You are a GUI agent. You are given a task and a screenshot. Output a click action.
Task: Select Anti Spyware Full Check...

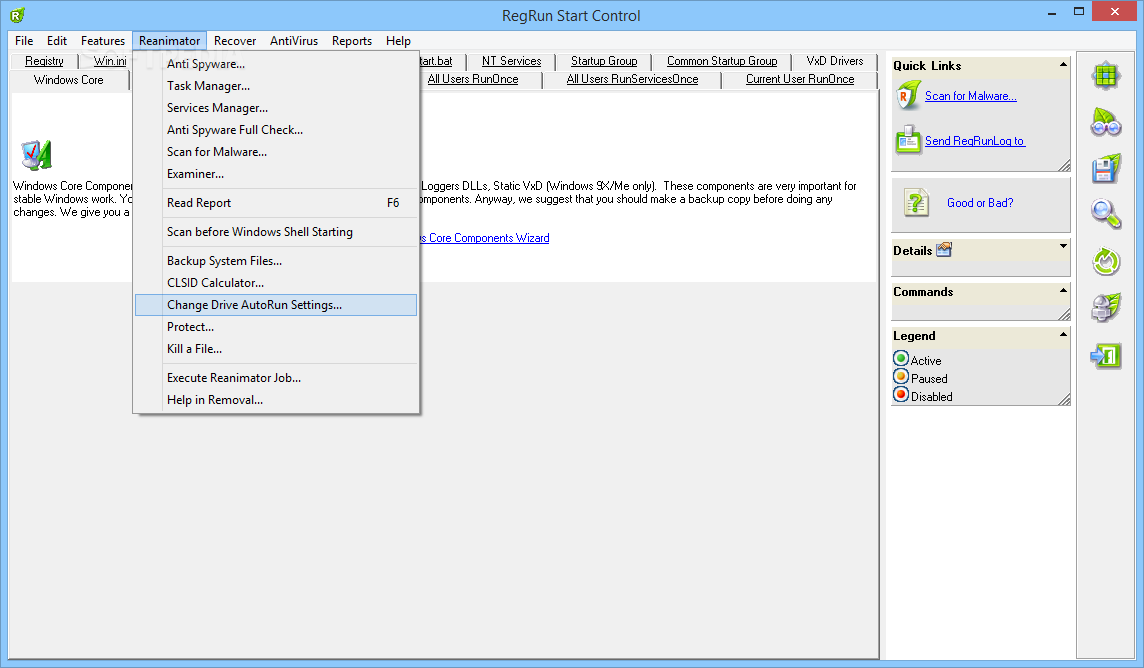pyautogui.click(x=276, y=130)
